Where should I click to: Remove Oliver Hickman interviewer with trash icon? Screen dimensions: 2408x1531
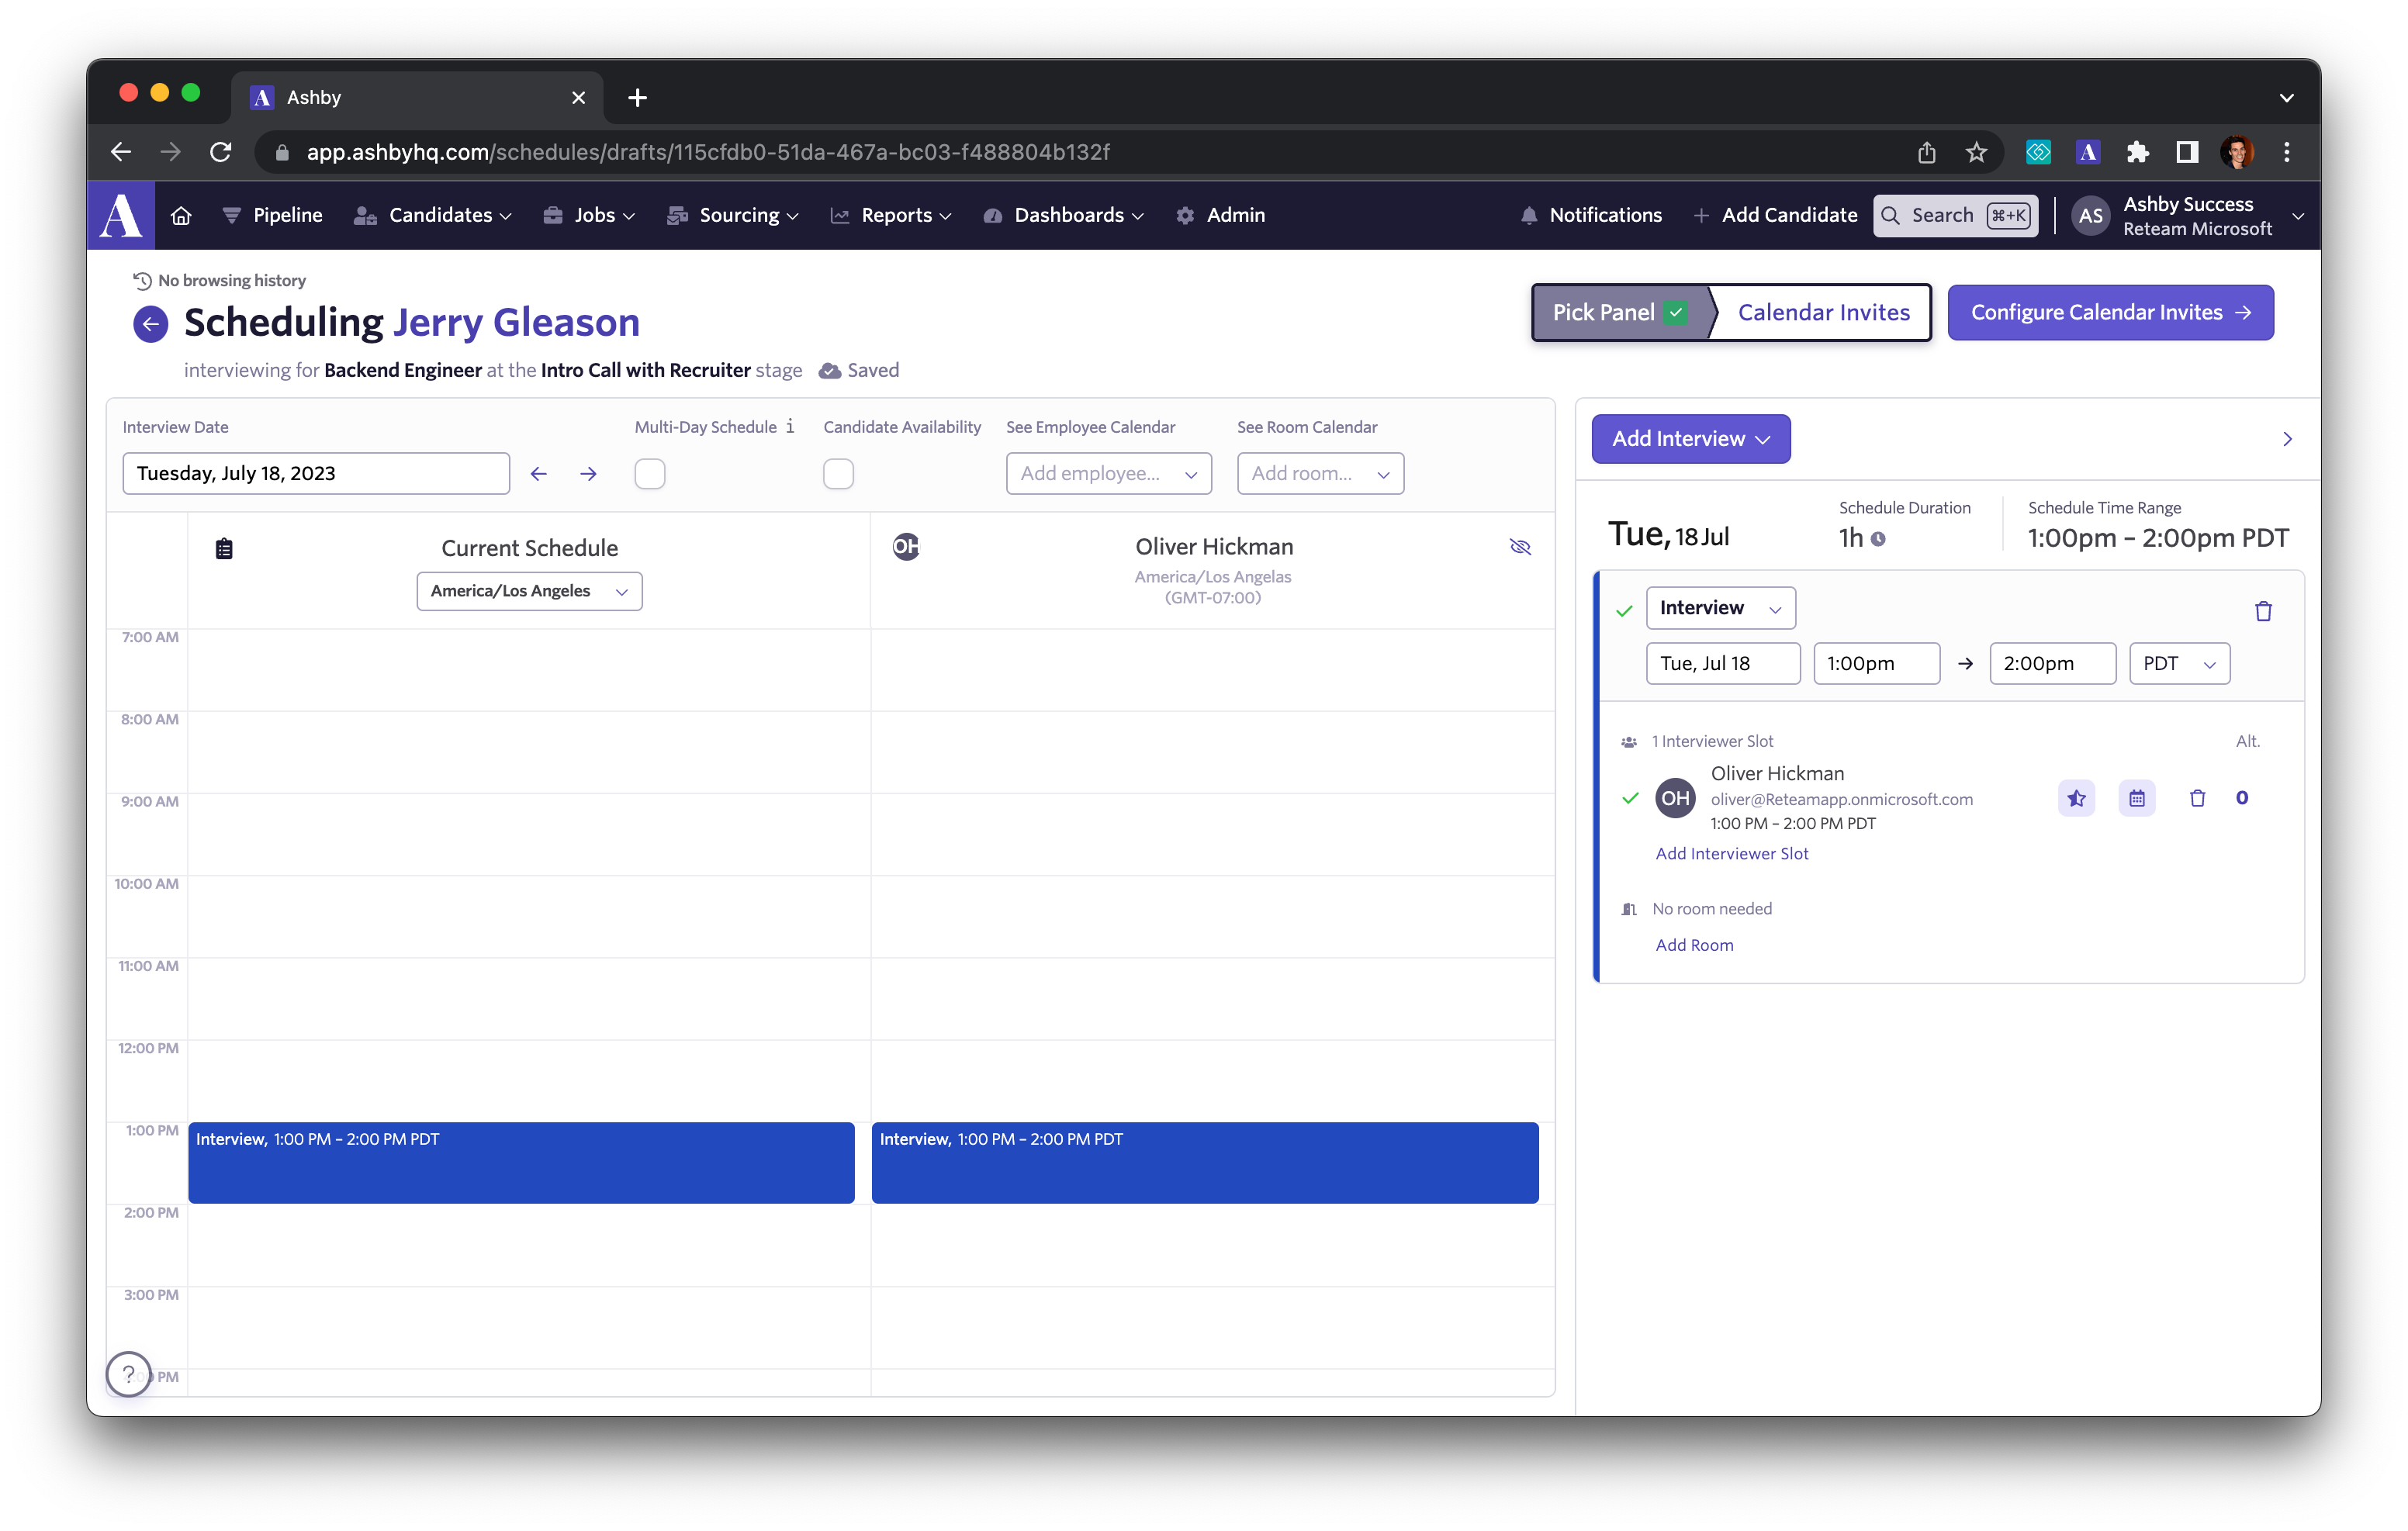[x=2197, y=798]
